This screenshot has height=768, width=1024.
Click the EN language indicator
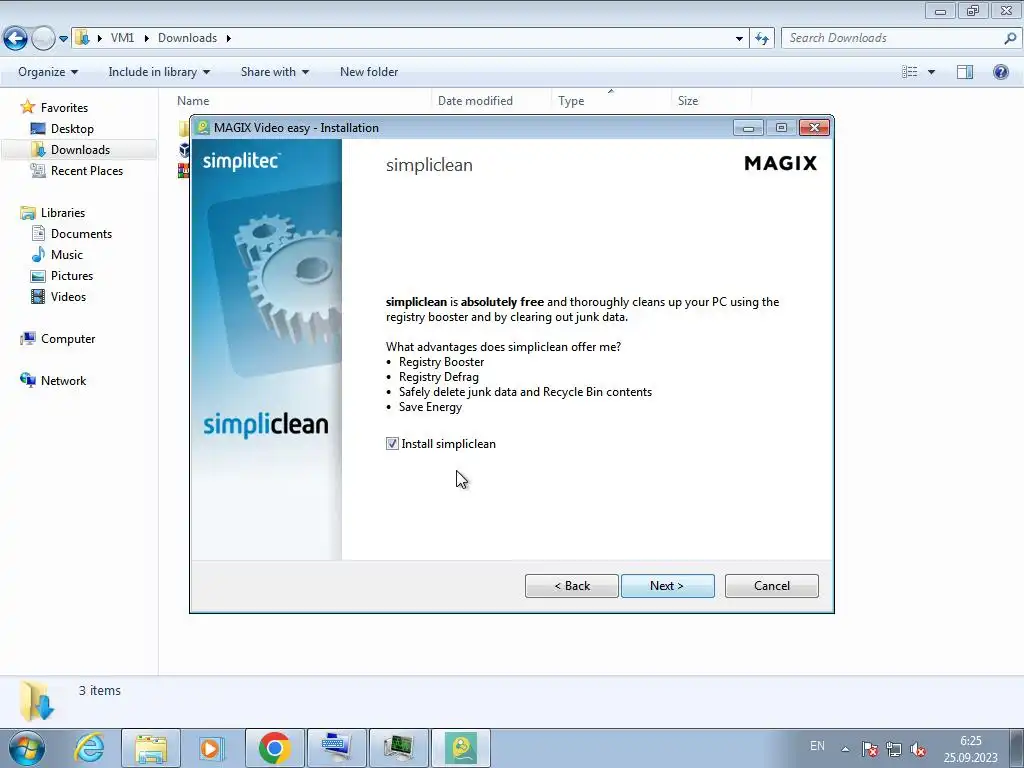click(x=817, y=746)
